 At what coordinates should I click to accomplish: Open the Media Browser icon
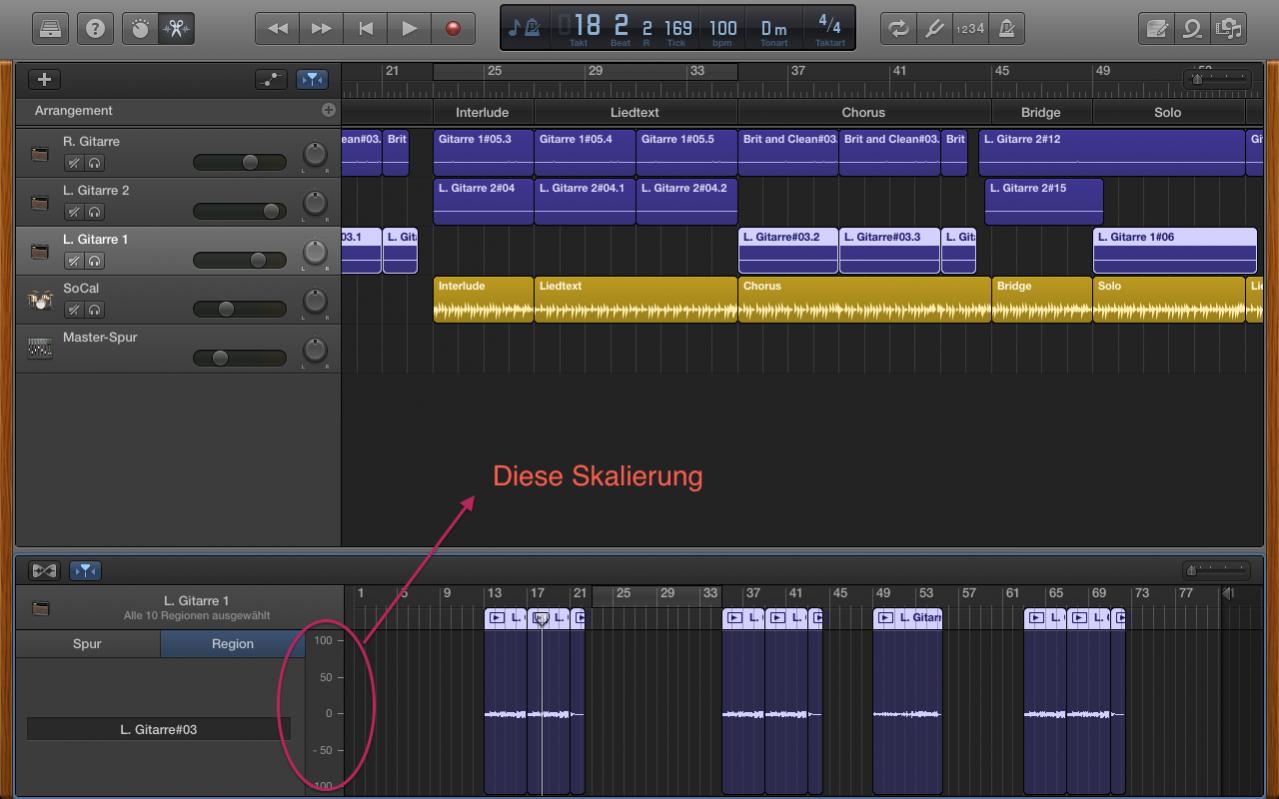1228,29
